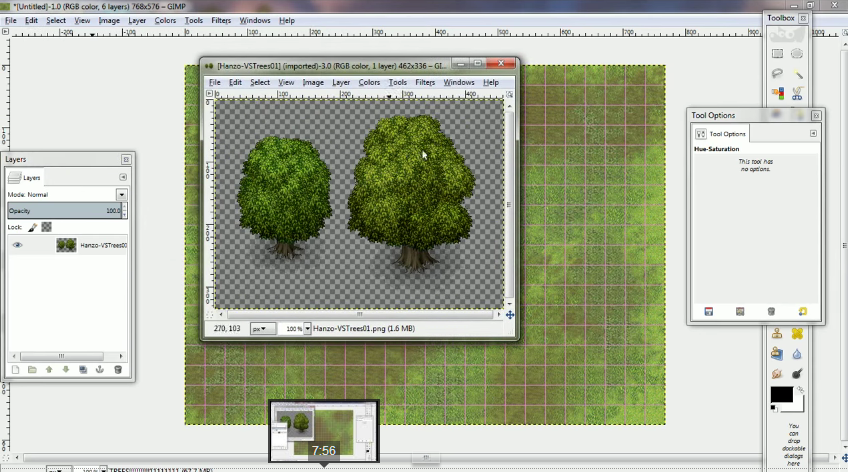
Task: Switch to the Tool Options tab
Action: pyautogui.click(x=721, y=134)
